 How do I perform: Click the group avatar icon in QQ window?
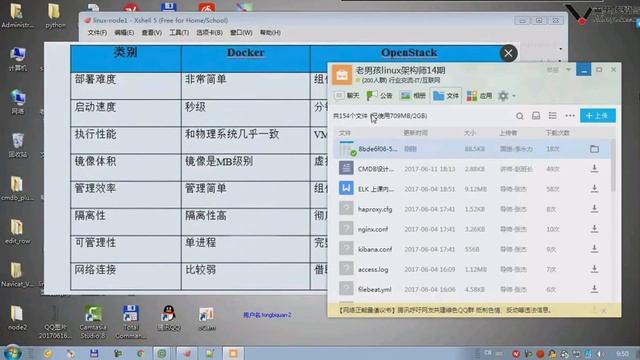pos(342,75)
